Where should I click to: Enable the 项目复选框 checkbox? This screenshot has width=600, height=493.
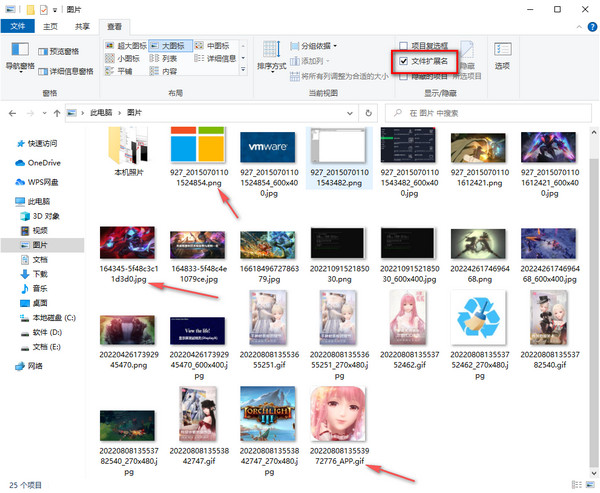point(403,46)
